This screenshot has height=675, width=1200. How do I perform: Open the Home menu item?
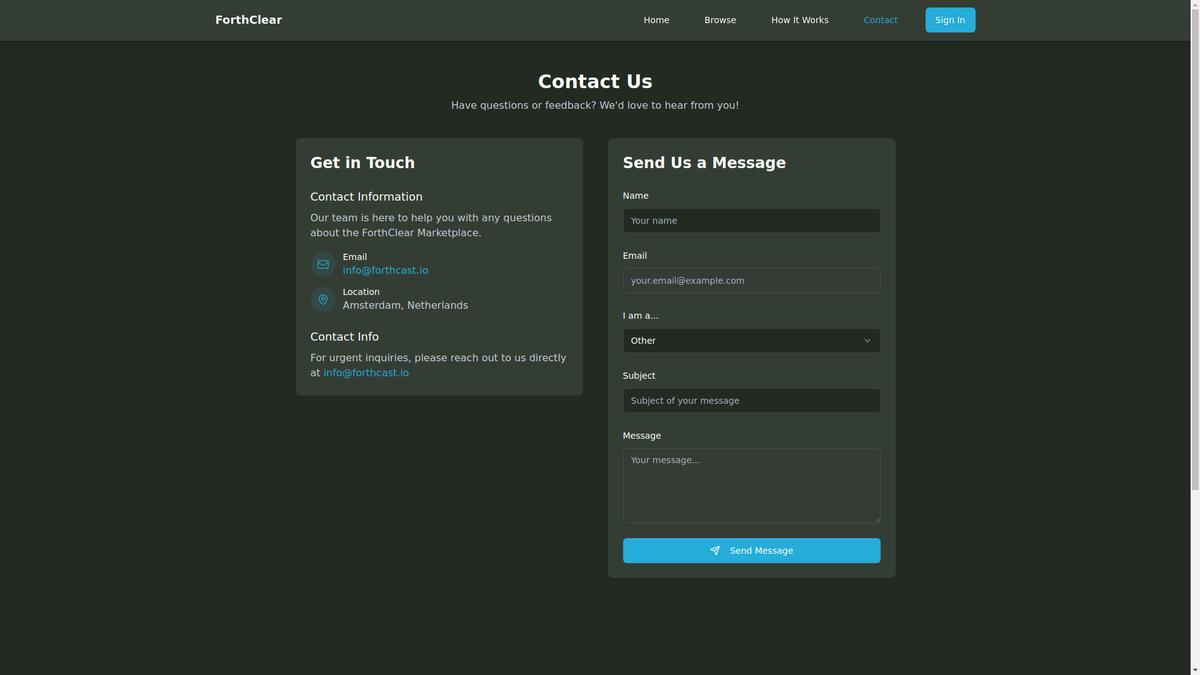click(x=656, y=20)
